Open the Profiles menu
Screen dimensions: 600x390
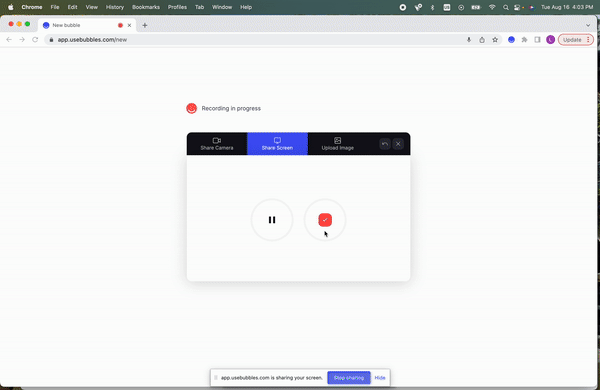tap(177, 7)
